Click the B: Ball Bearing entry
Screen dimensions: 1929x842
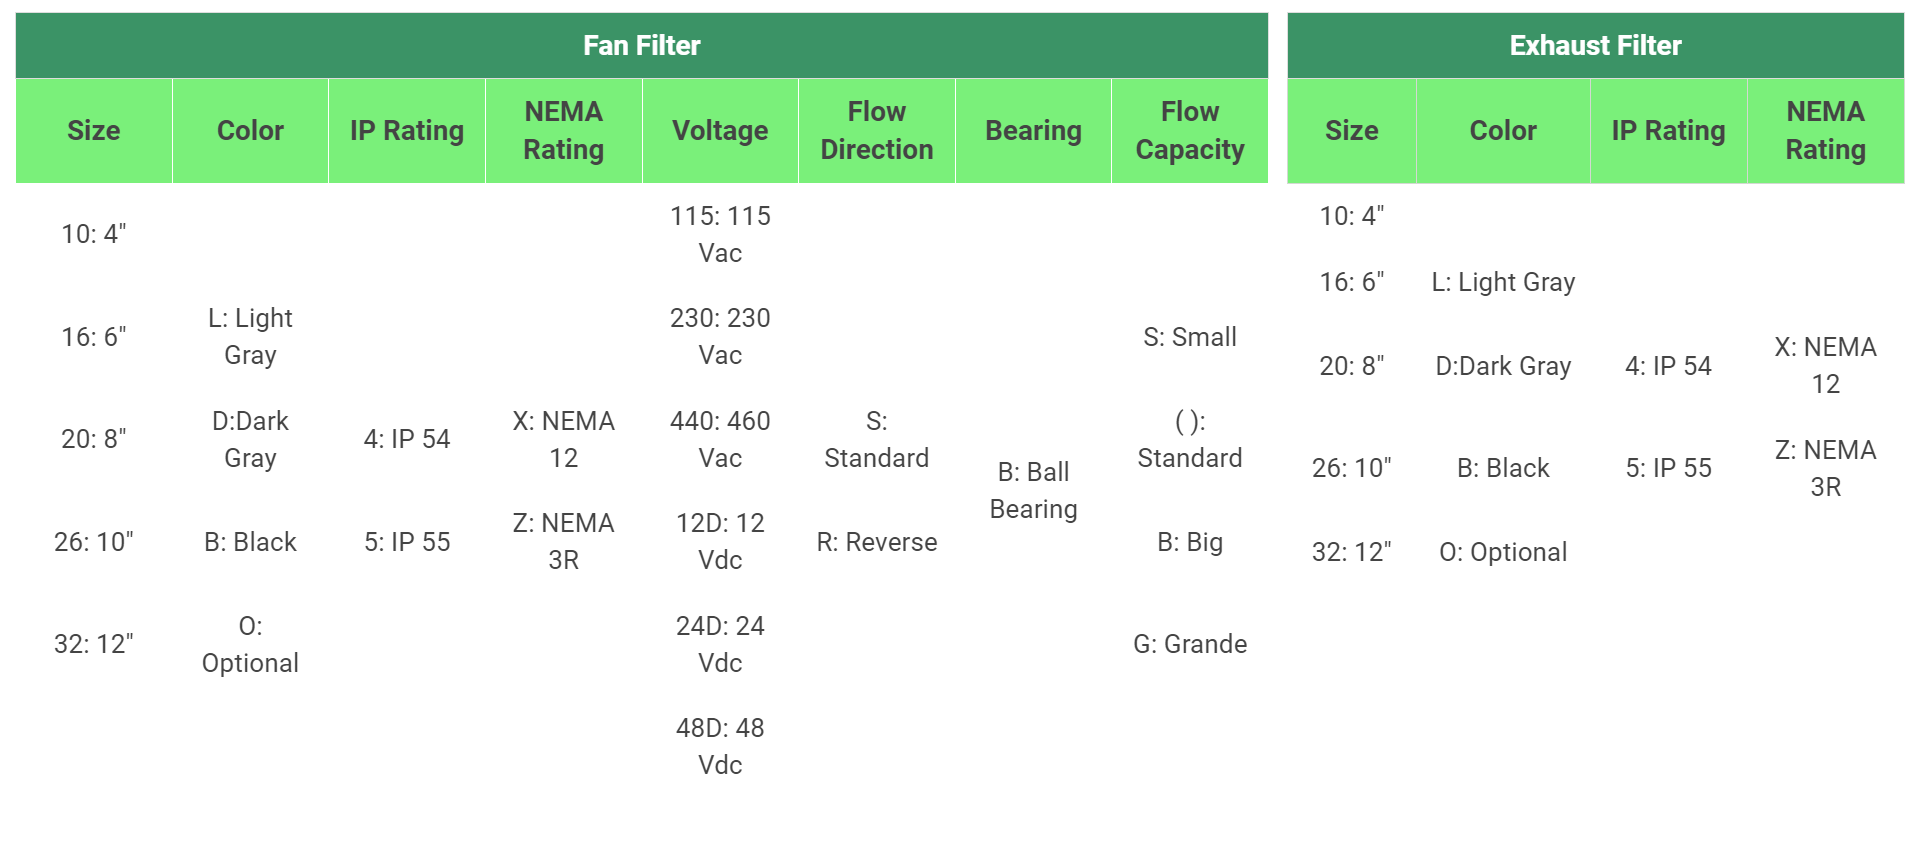point(1033,490)
